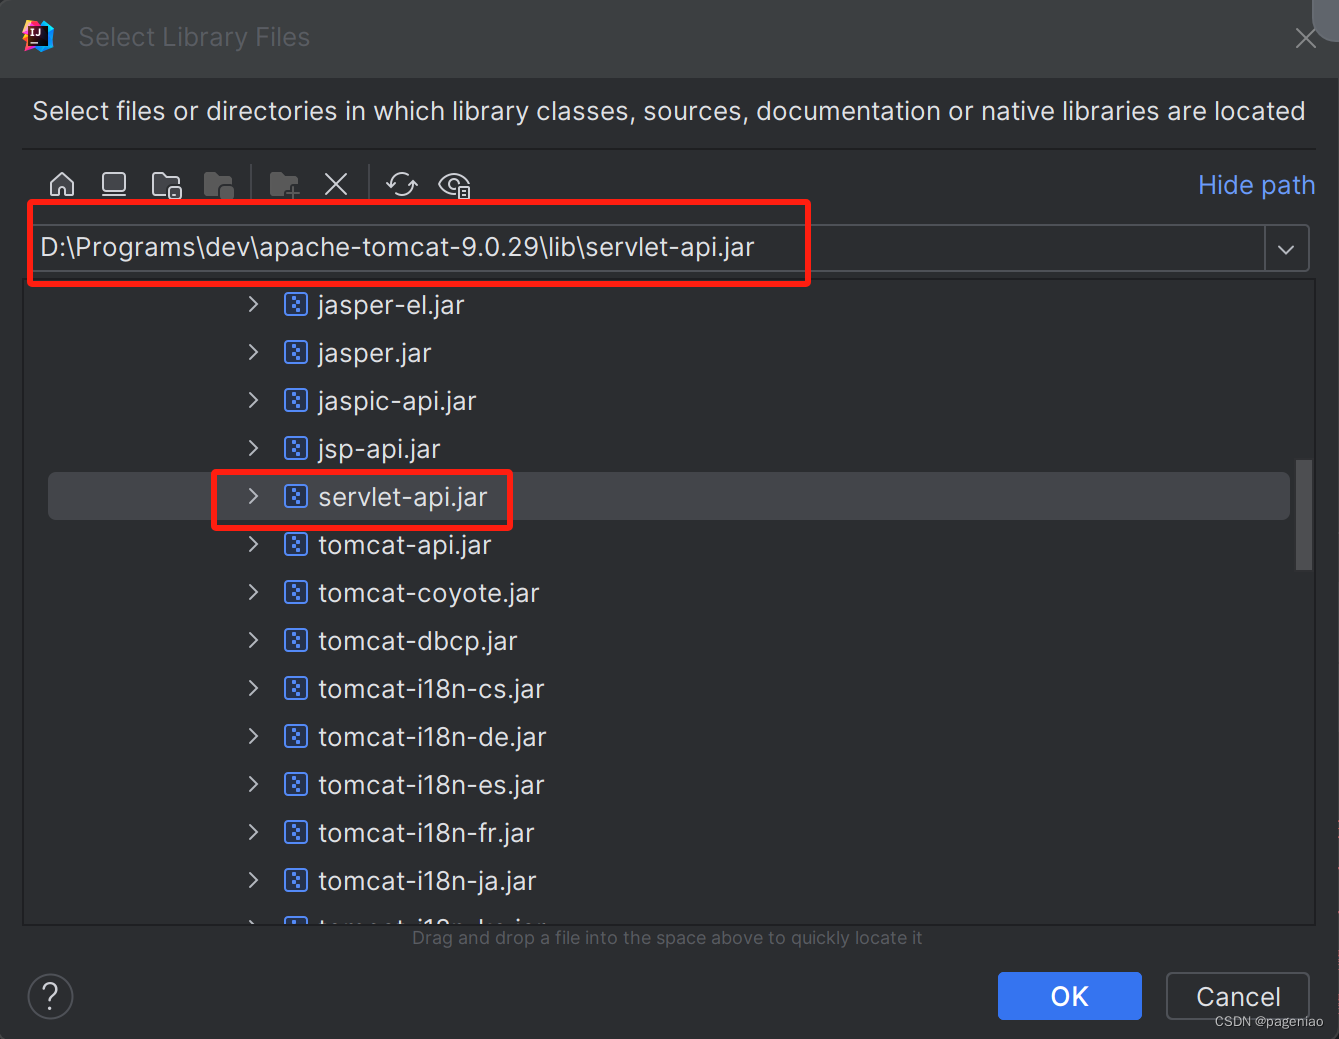Click the tomcat-i18n-fr.jar archive icon
1339x1039 pixels.
pos(296,832)
